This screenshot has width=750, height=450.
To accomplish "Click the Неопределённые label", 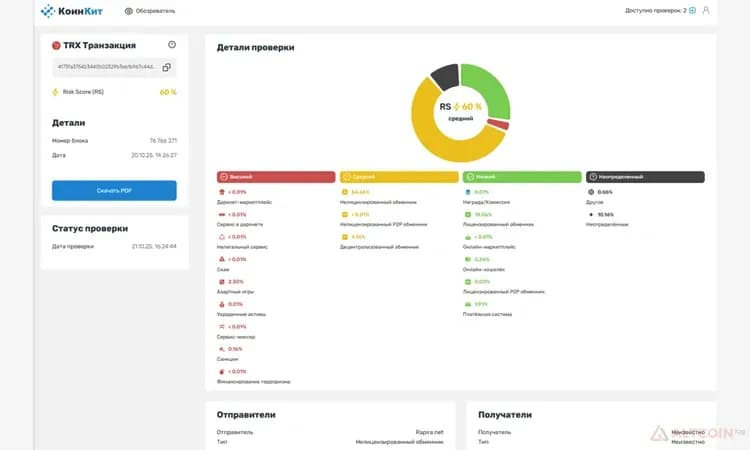I will [607, 224].
